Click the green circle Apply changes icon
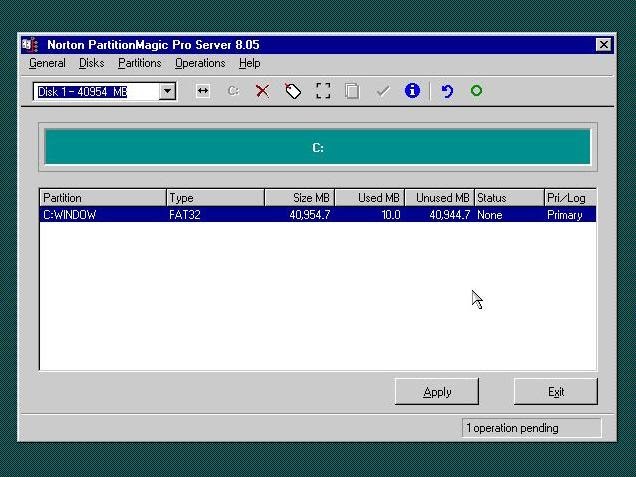This screenshot has height=477, width=636. click(x=477, y=90)
